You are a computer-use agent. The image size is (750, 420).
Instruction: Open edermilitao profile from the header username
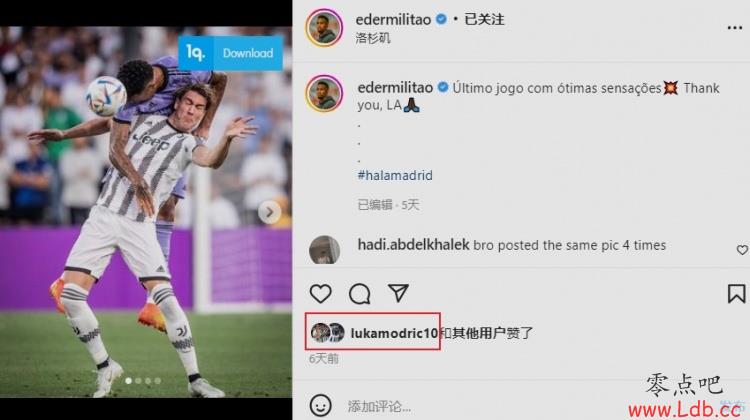(393, 20)
